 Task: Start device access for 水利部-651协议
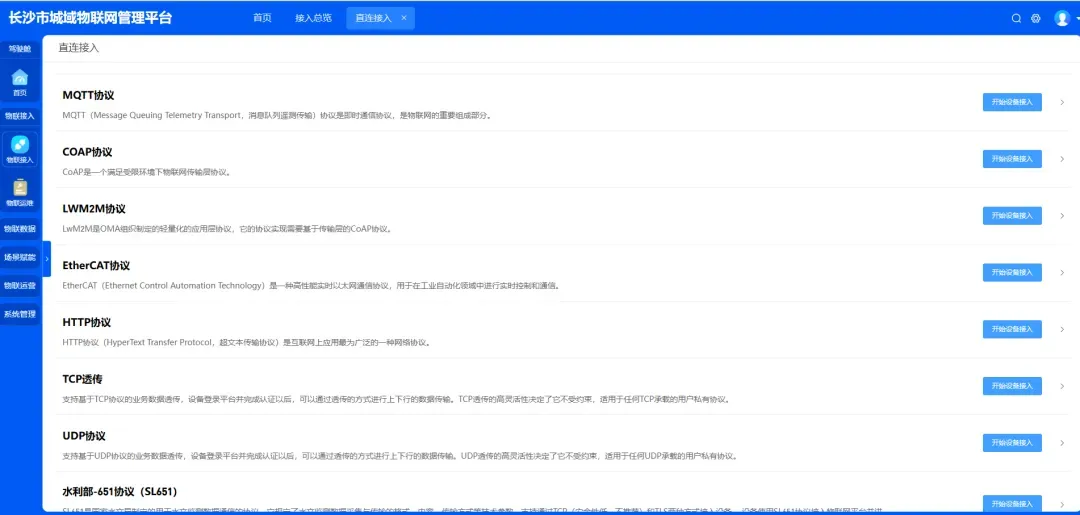tap(1012, 504)
